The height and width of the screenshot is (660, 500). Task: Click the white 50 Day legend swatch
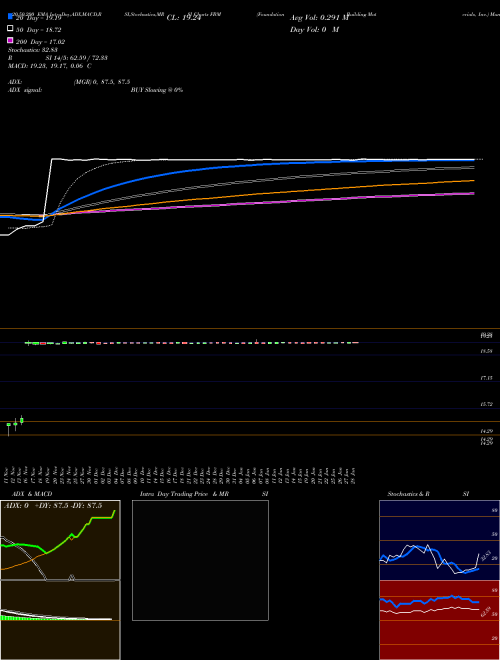pyautogui.click(x=10, y=29)
